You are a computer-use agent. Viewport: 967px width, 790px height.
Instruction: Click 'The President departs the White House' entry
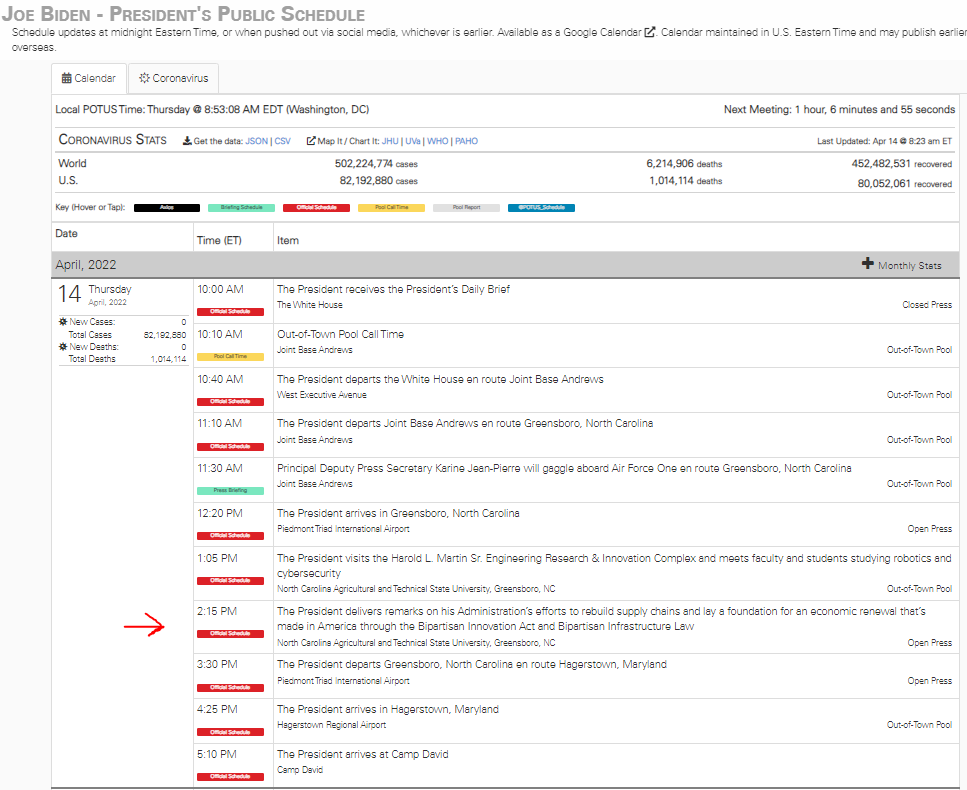coord(440,379)
